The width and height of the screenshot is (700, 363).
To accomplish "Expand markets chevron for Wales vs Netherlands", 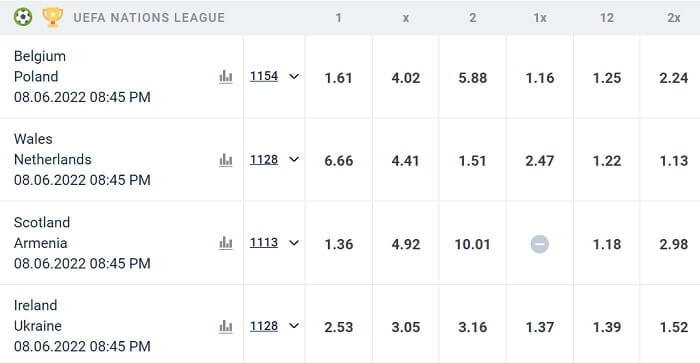I will [x=294, y=159].
